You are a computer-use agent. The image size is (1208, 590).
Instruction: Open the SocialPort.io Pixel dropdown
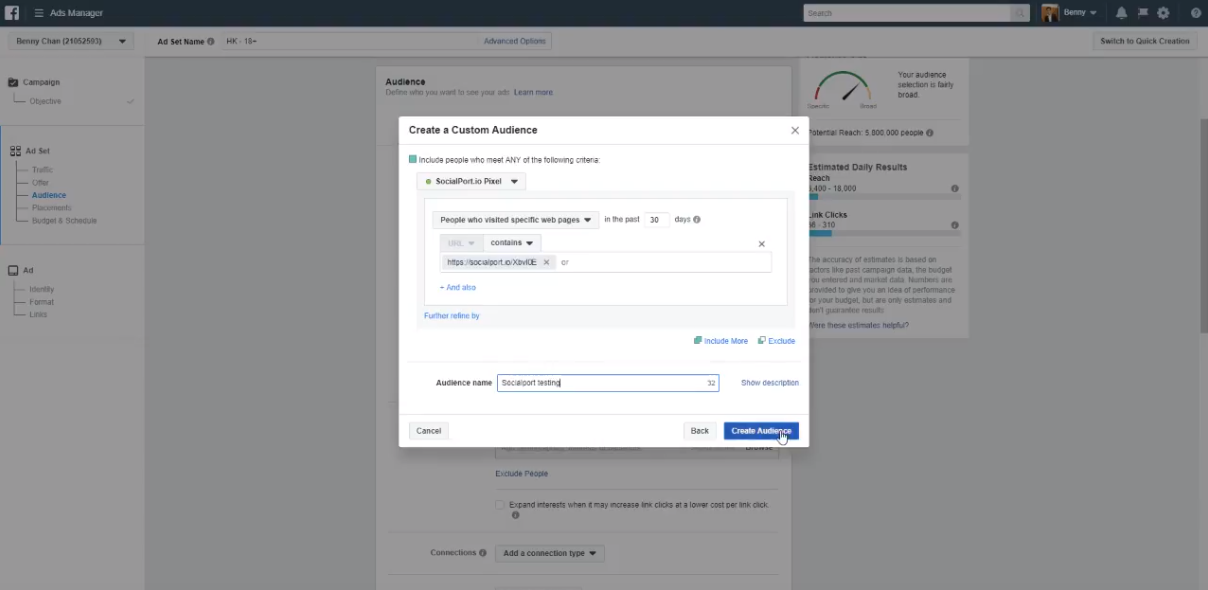point(471,182)
